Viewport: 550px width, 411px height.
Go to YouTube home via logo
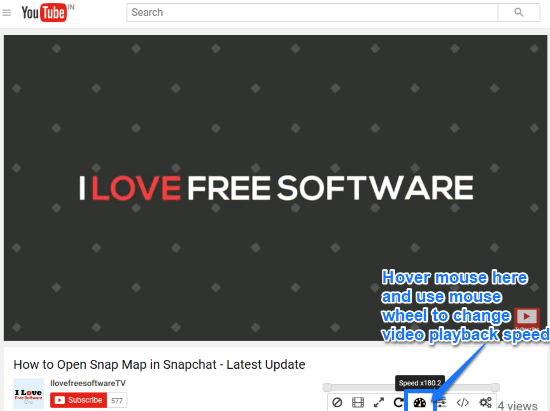(44, 13)
